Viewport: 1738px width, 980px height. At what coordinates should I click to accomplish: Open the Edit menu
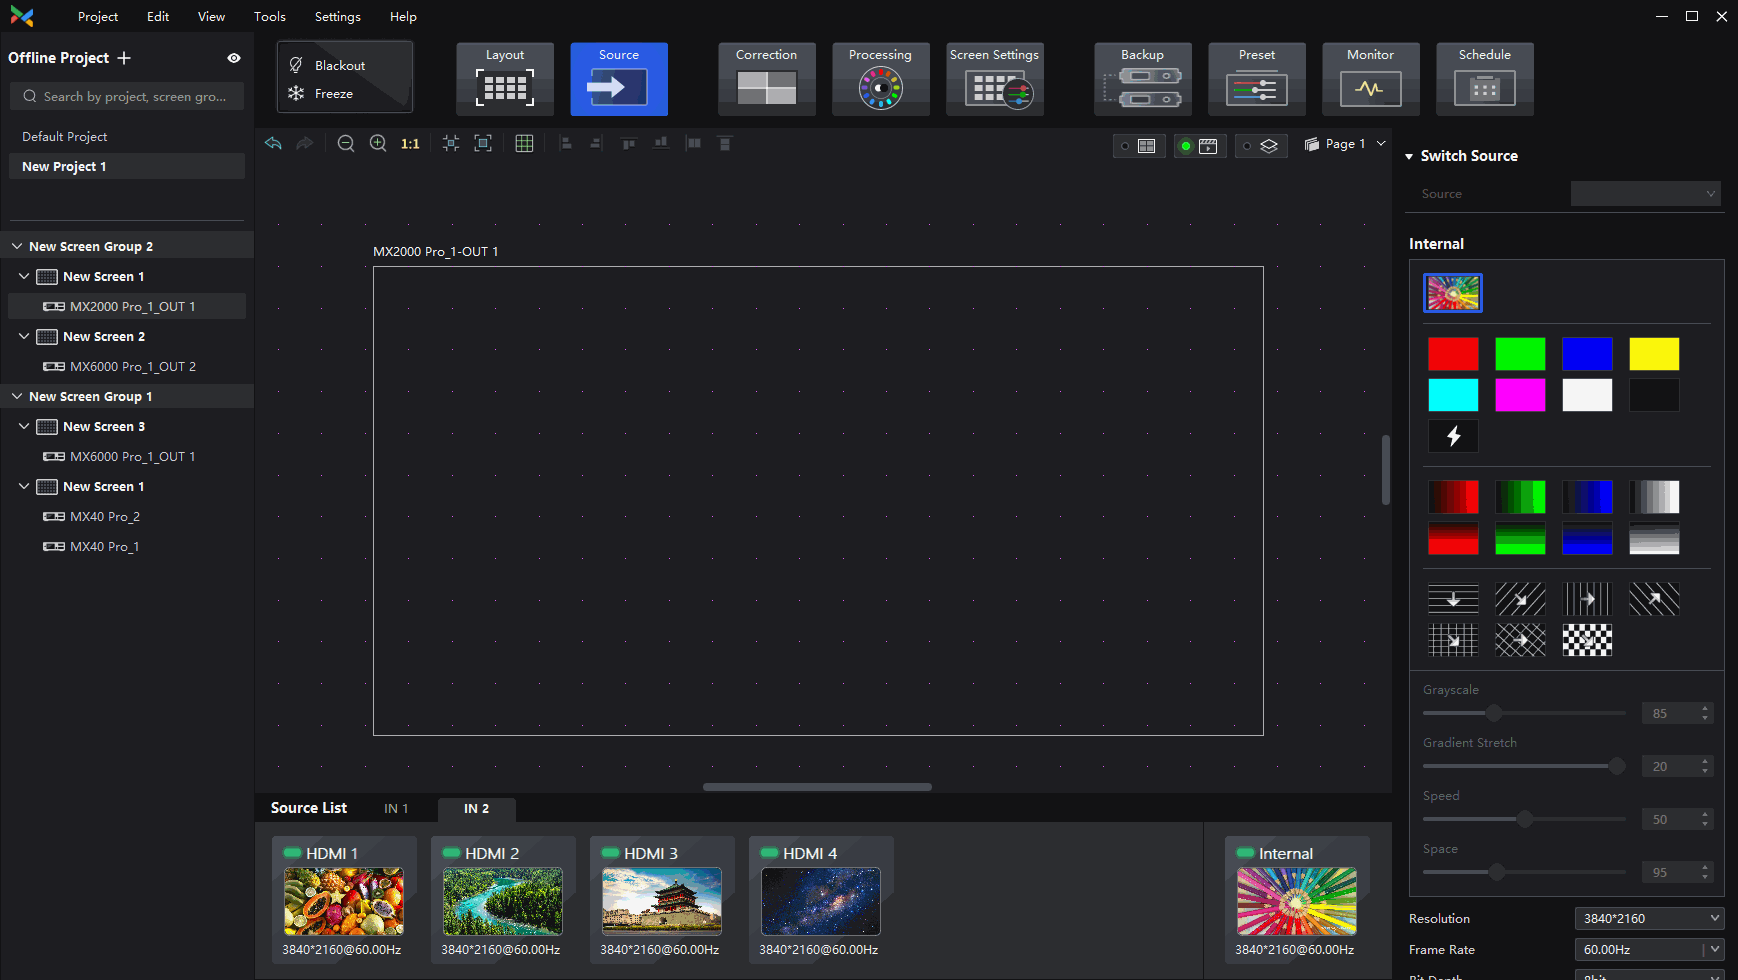(158, 16)
